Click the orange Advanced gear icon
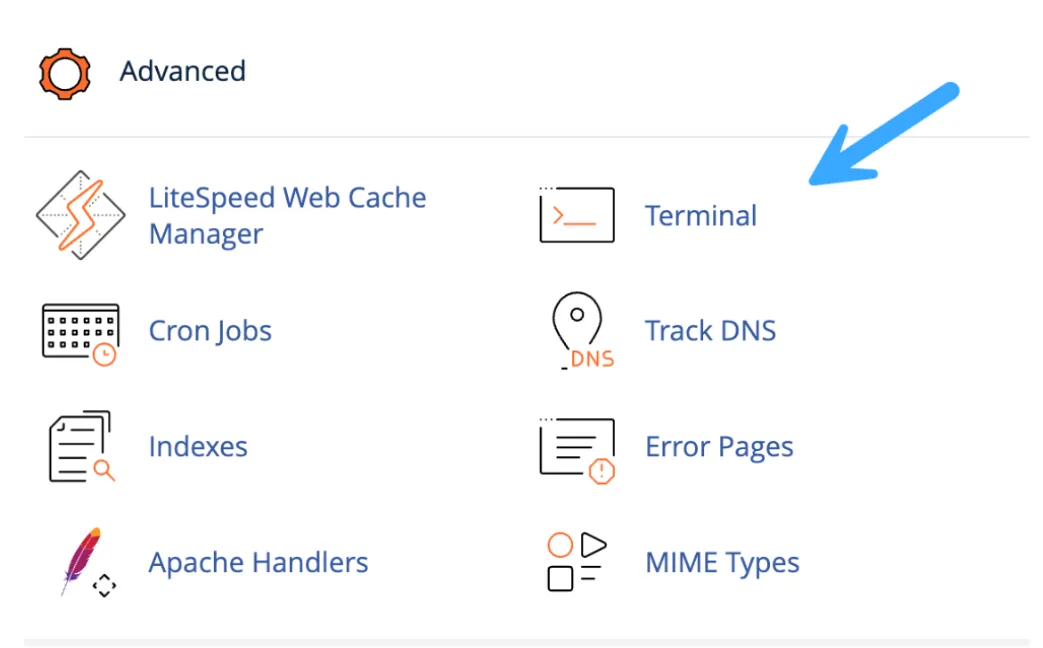The height and width of the screenshot is (648, 1043). point(65,74)
